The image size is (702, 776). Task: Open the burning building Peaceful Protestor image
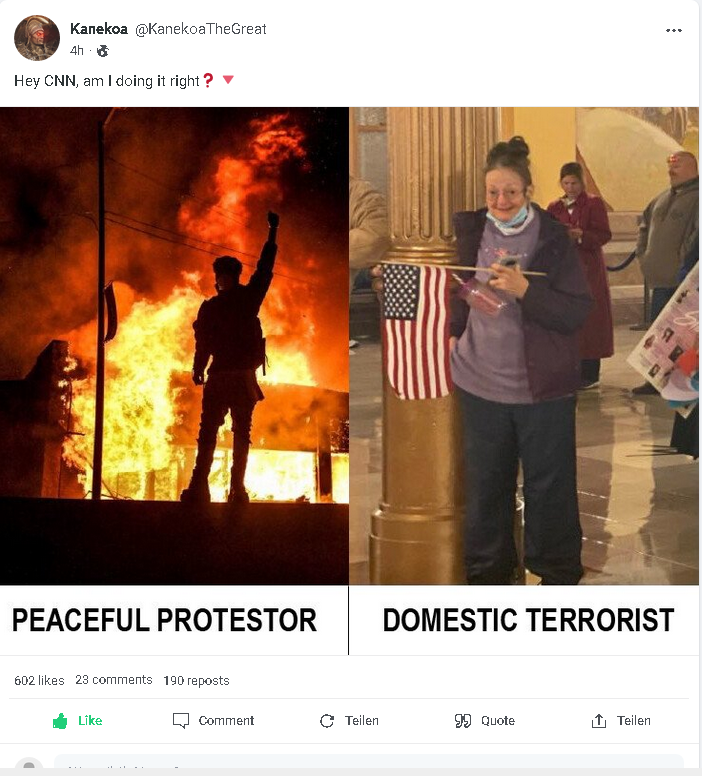tap(174, 346)
